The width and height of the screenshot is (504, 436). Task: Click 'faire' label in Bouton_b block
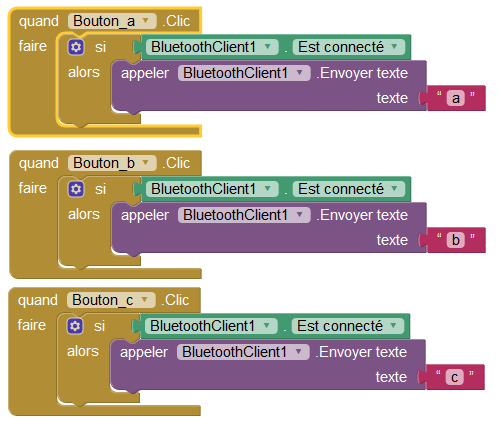tap(33, 188)
